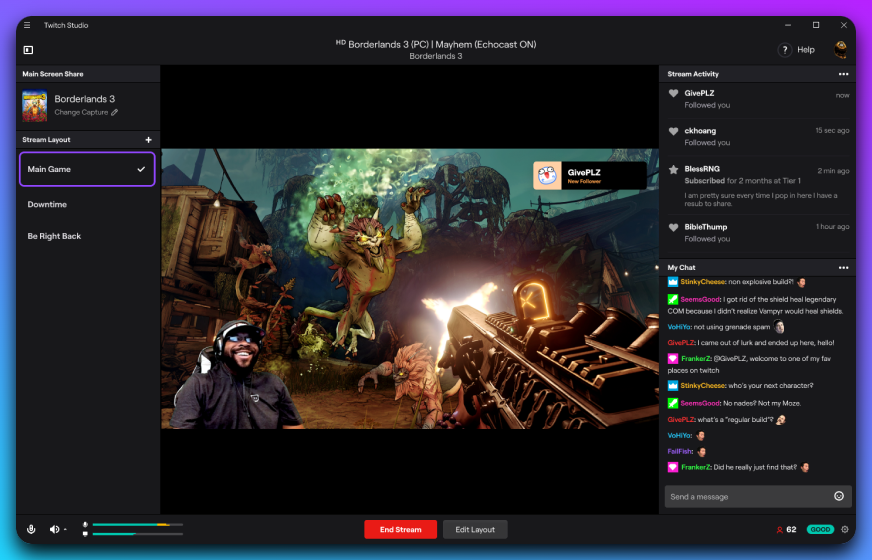Viewport: 872px width, 560px height.
Task: Click the pink heart badge next to FrankerZ's last message
Action: (x=672, y=467)
